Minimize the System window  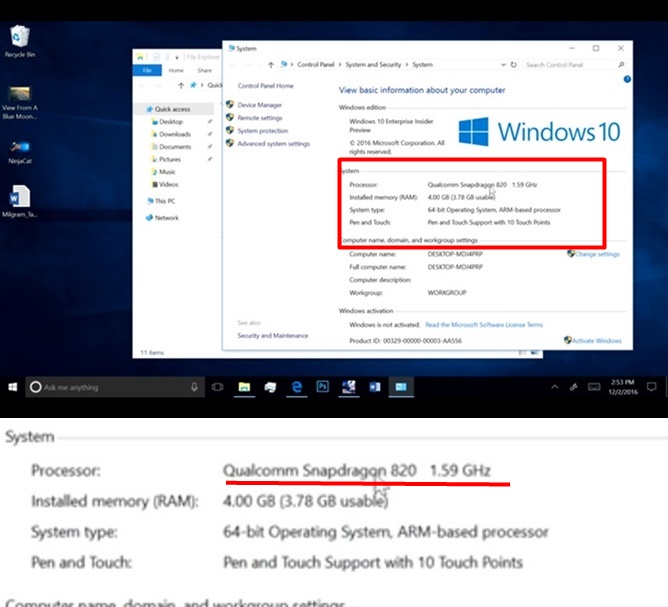pos(572,48)
